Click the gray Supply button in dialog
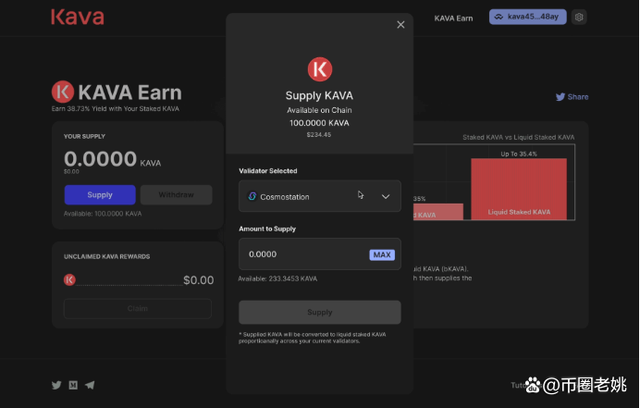 pyautogui.click(x=320, y=312)
